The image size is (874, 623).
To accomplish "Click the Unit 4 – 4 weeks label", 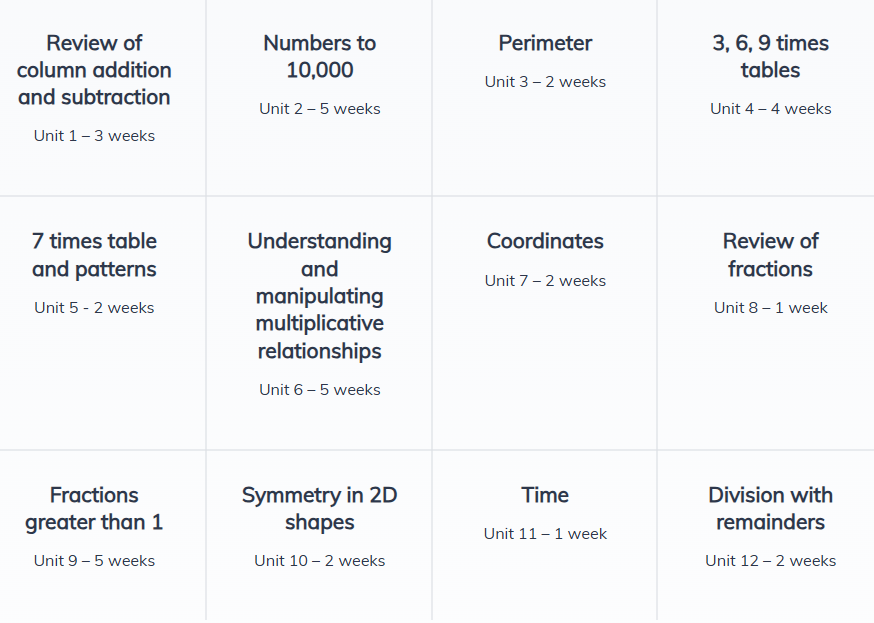I will (770, 109).
